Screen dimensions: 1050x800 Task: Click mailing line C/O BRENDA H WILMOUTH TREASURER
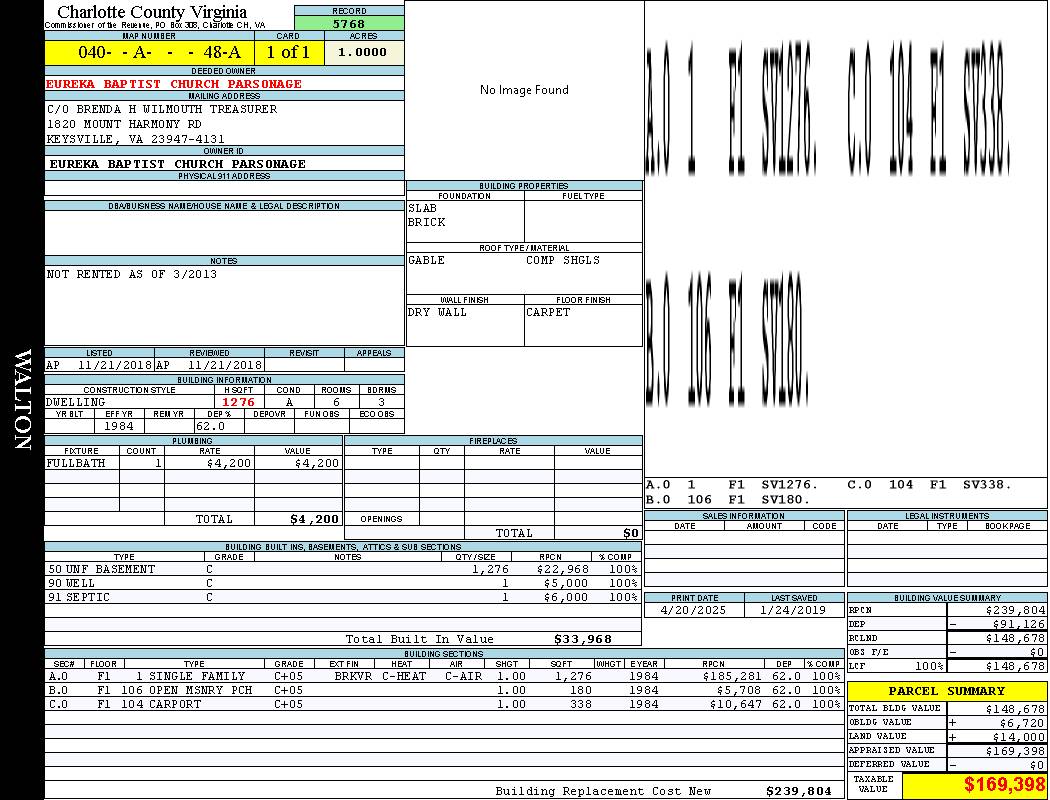pyautogui.click(x=161, y=109)
